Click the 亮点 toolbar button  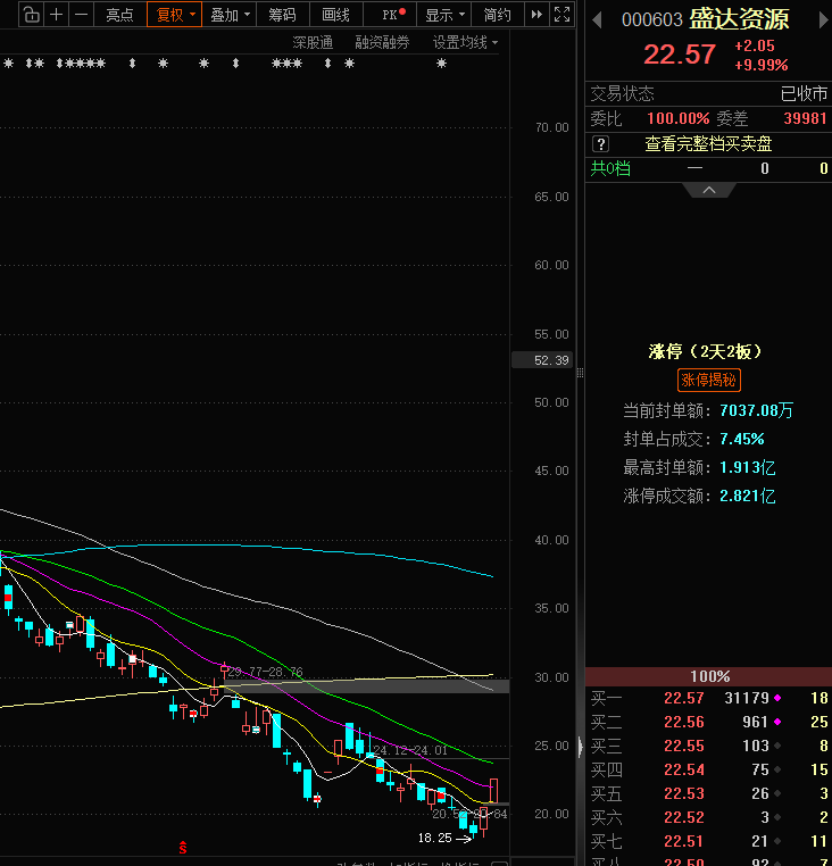click(119, 14)
